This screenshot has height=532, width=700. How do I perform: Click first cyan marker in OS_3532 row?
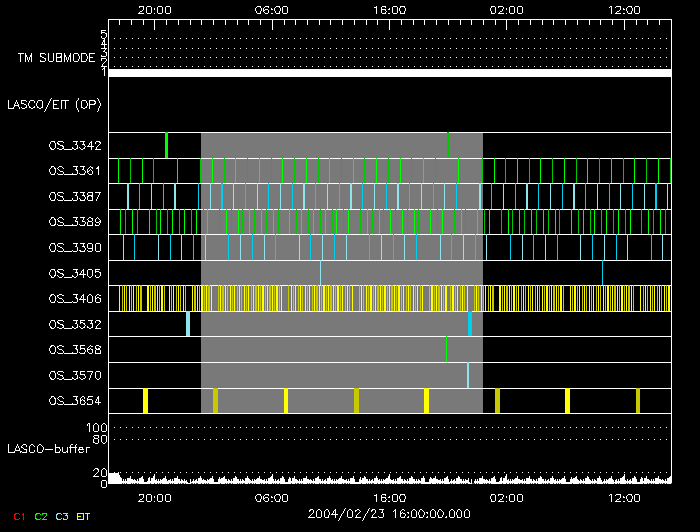click(x=187, y=324)
